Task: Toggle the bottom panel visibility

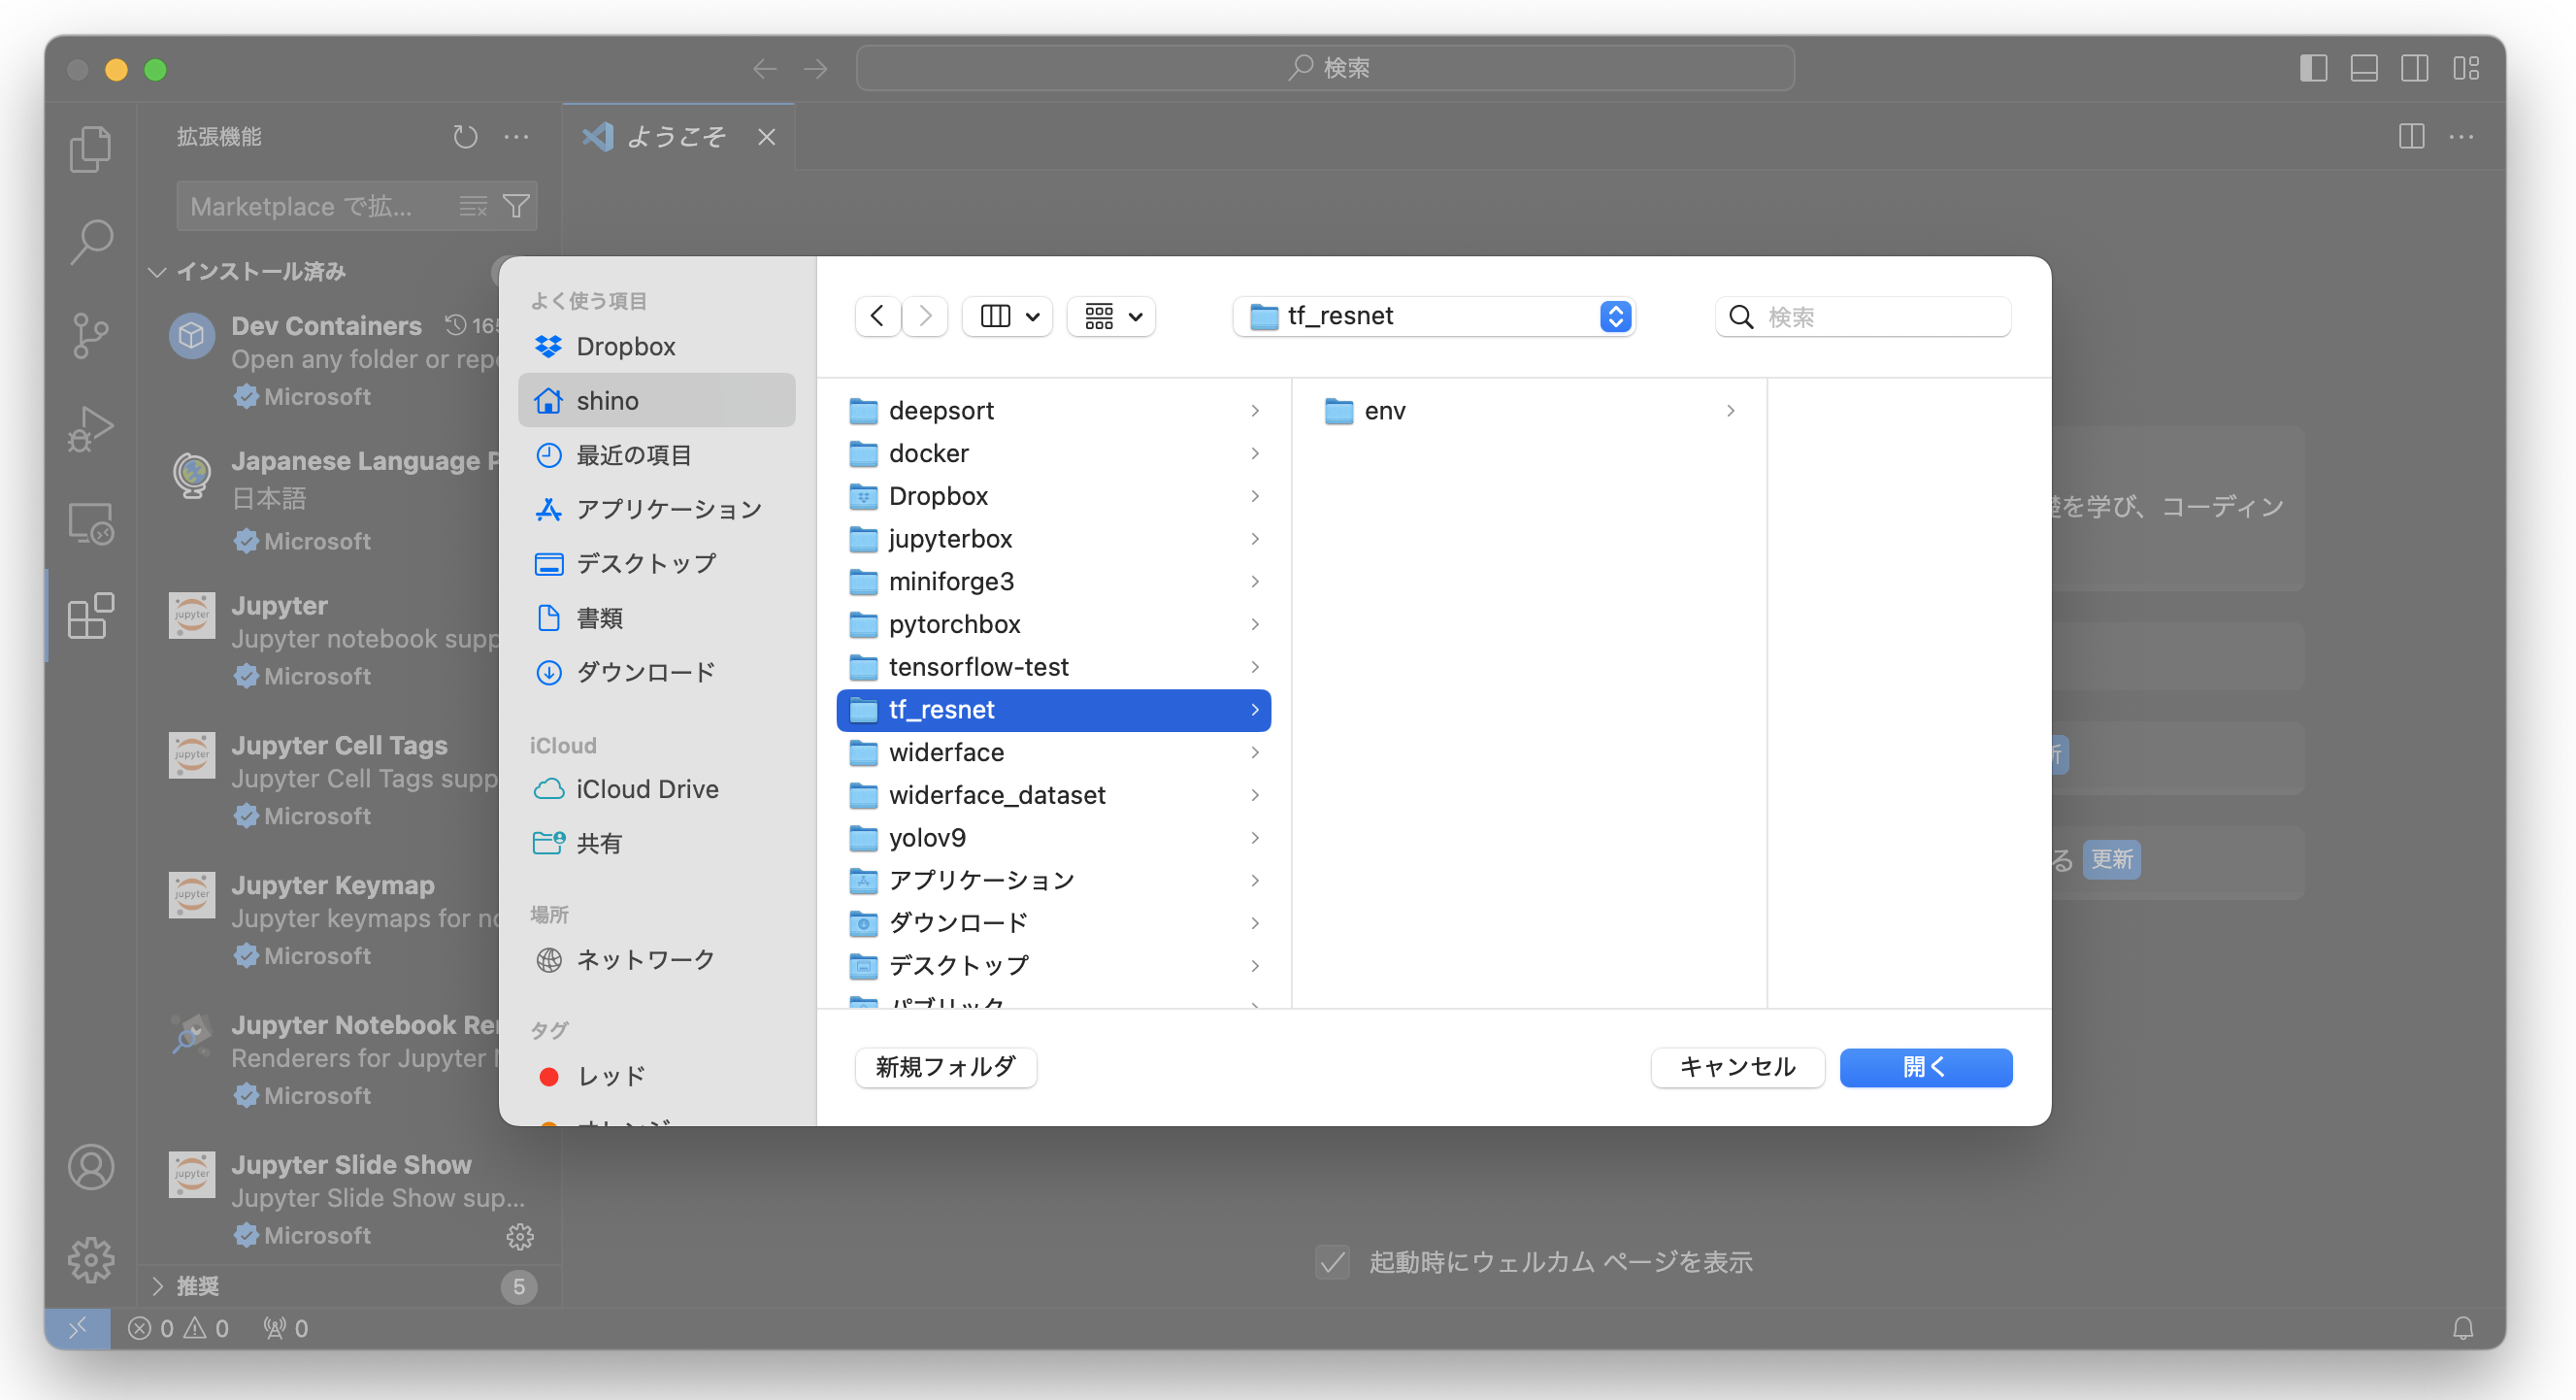Action: tap(2364, 68)
